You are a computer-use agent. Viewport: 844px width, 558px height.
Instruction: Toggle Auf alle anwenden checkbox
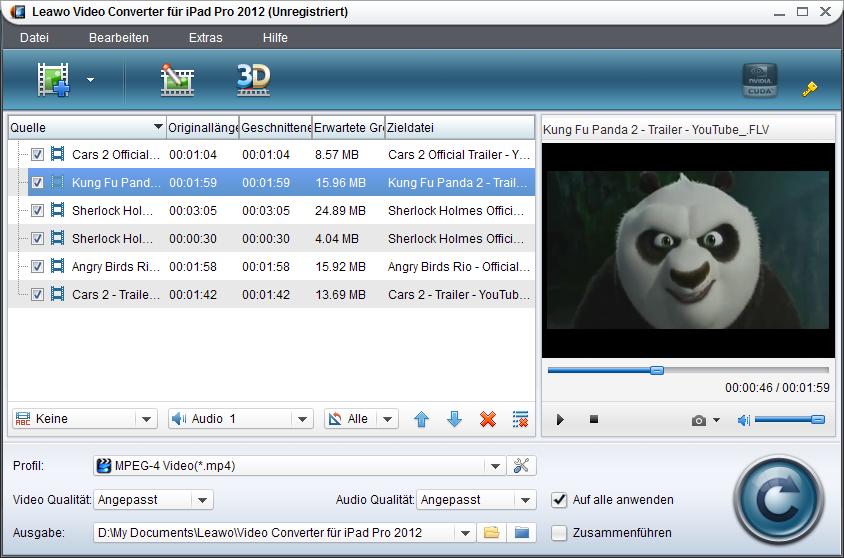(x=559, y=499)
